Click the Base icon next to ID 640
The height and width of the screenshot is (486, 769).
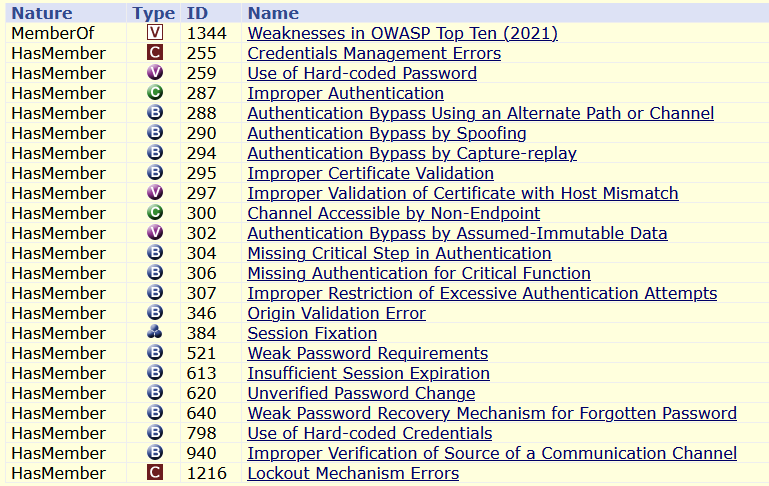[154, 413]
